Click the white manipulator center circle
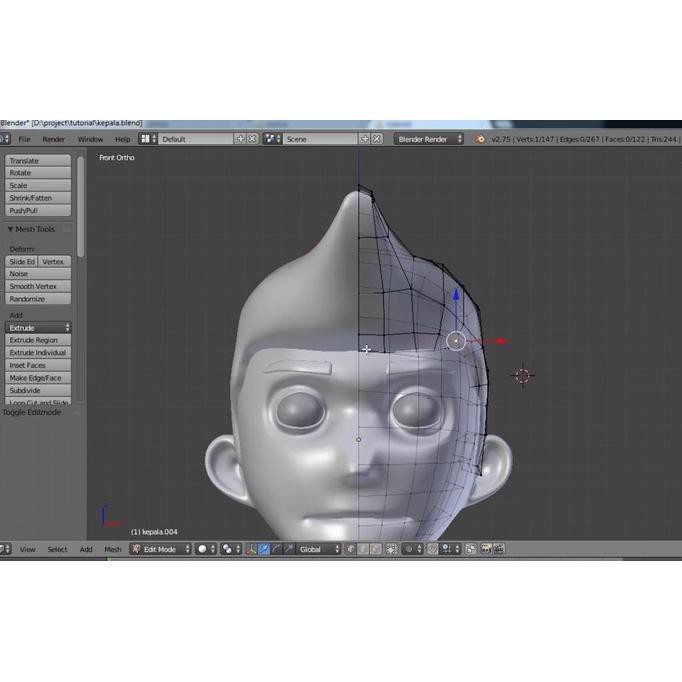This screenshot has height=682, width=682. pyautogui.click(x=456, y=342)
